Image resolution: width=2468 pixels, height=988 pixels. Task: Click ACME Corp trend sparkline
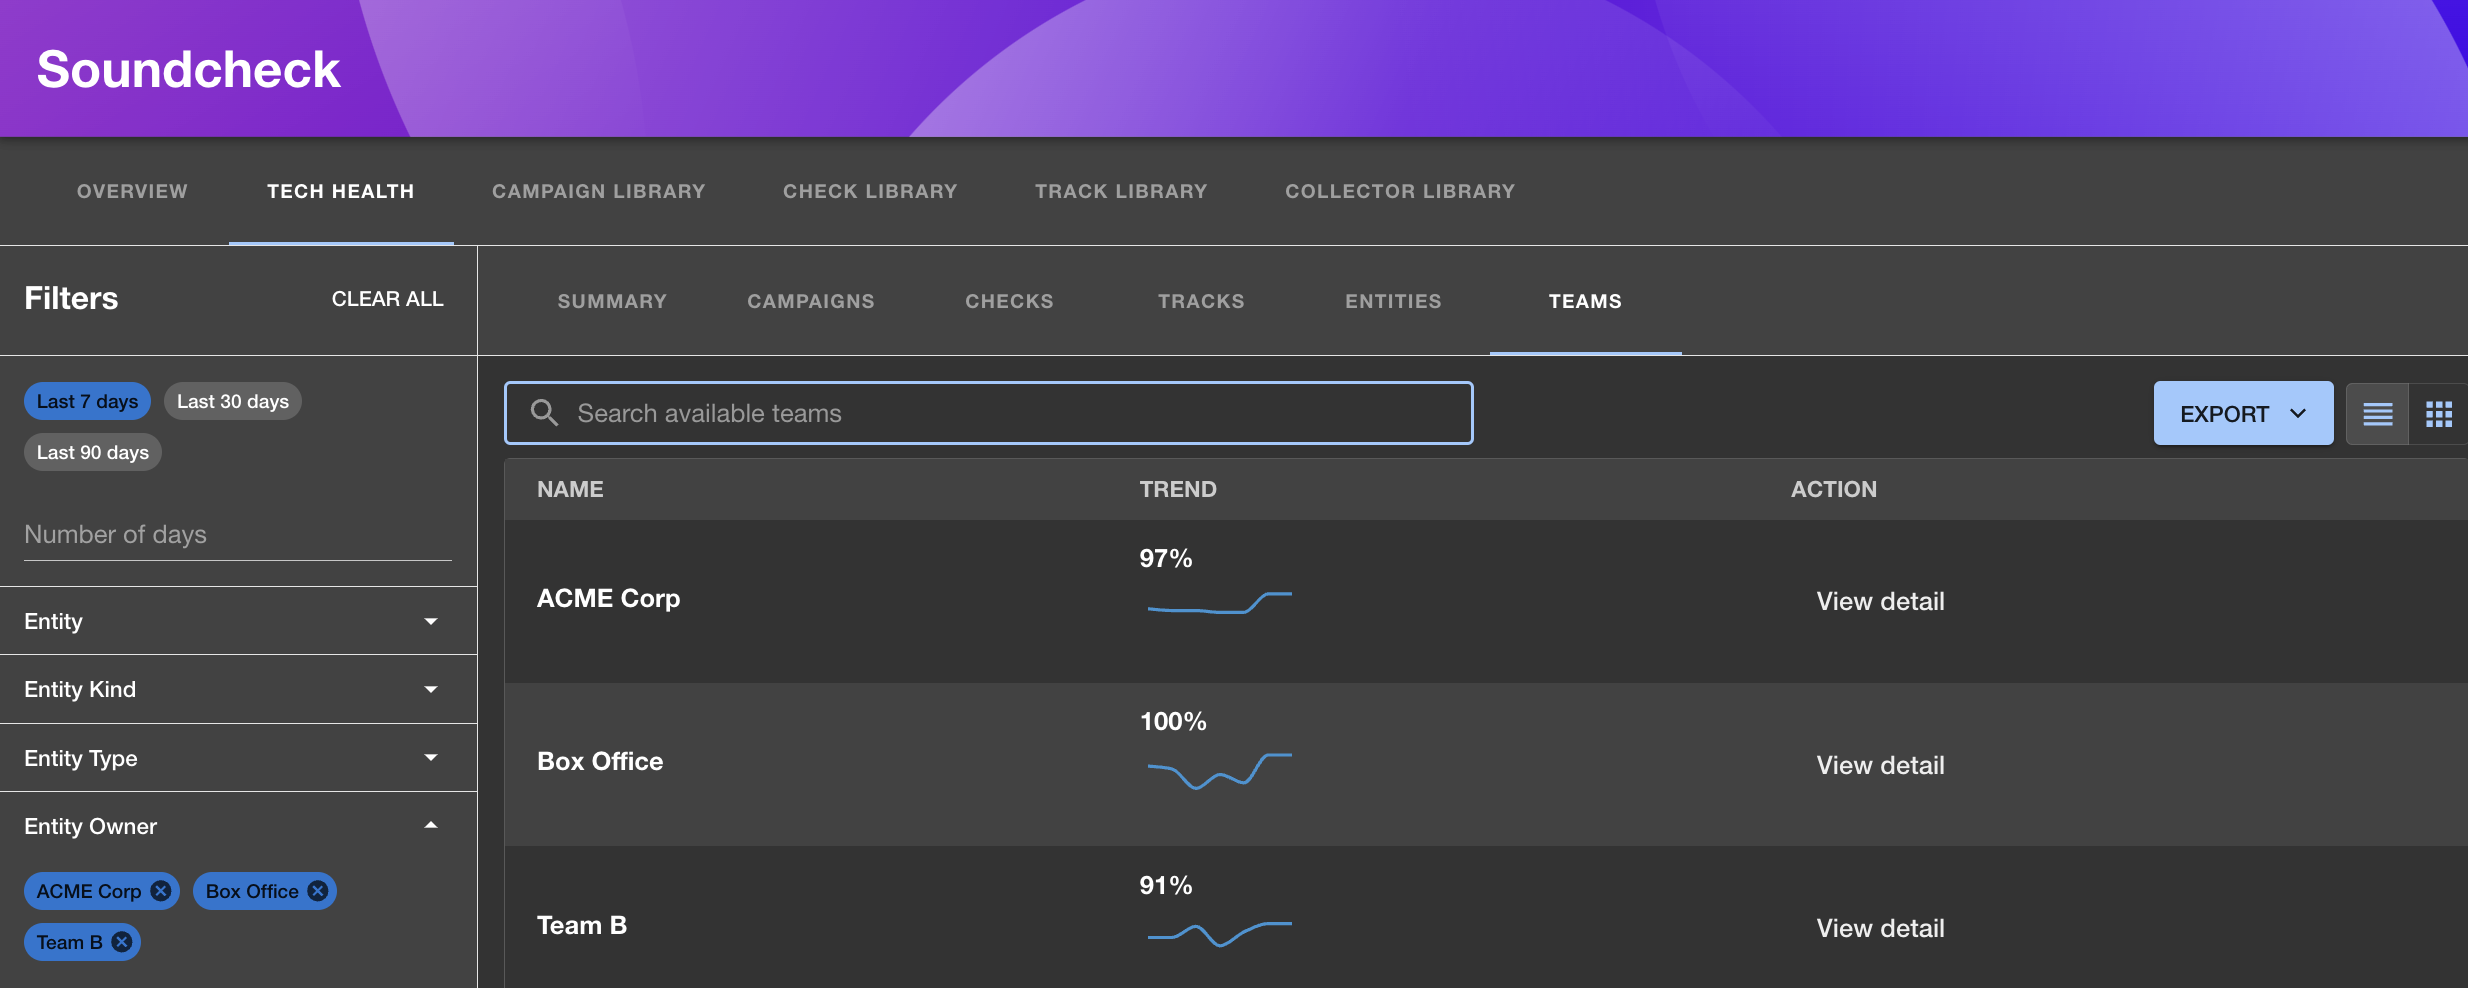pyautogui.click(x=1219, y=603)
